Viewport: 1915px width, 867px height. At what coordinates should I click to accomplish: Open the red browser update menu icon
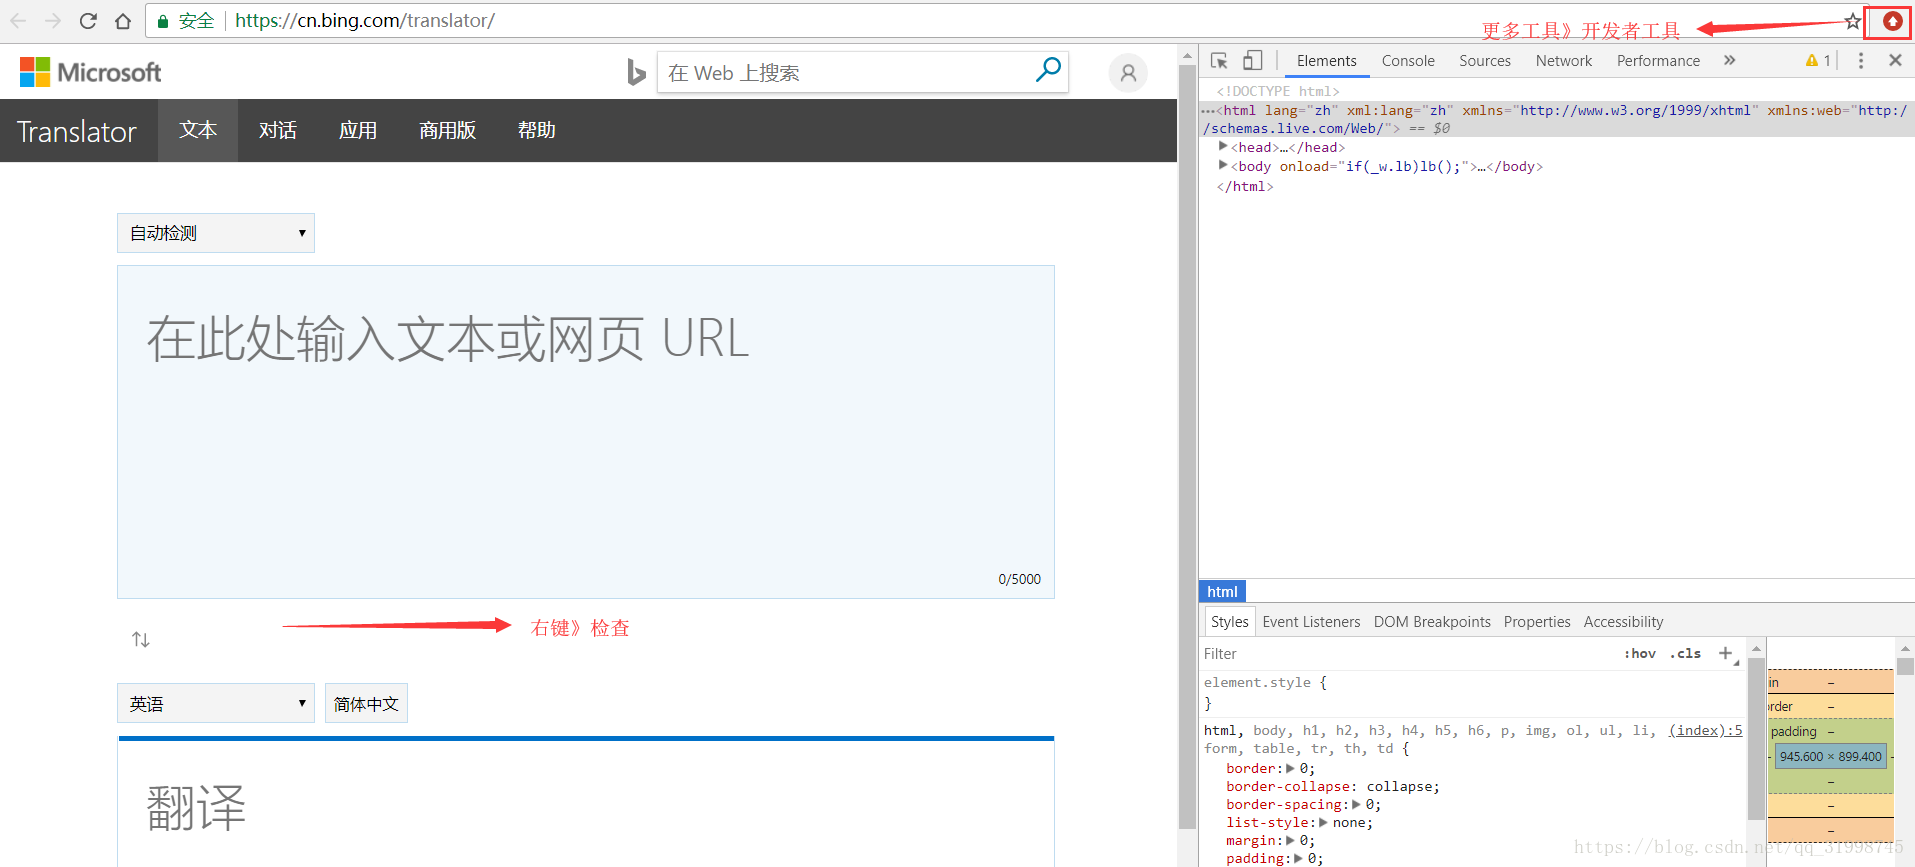[x=1892, y=21]
